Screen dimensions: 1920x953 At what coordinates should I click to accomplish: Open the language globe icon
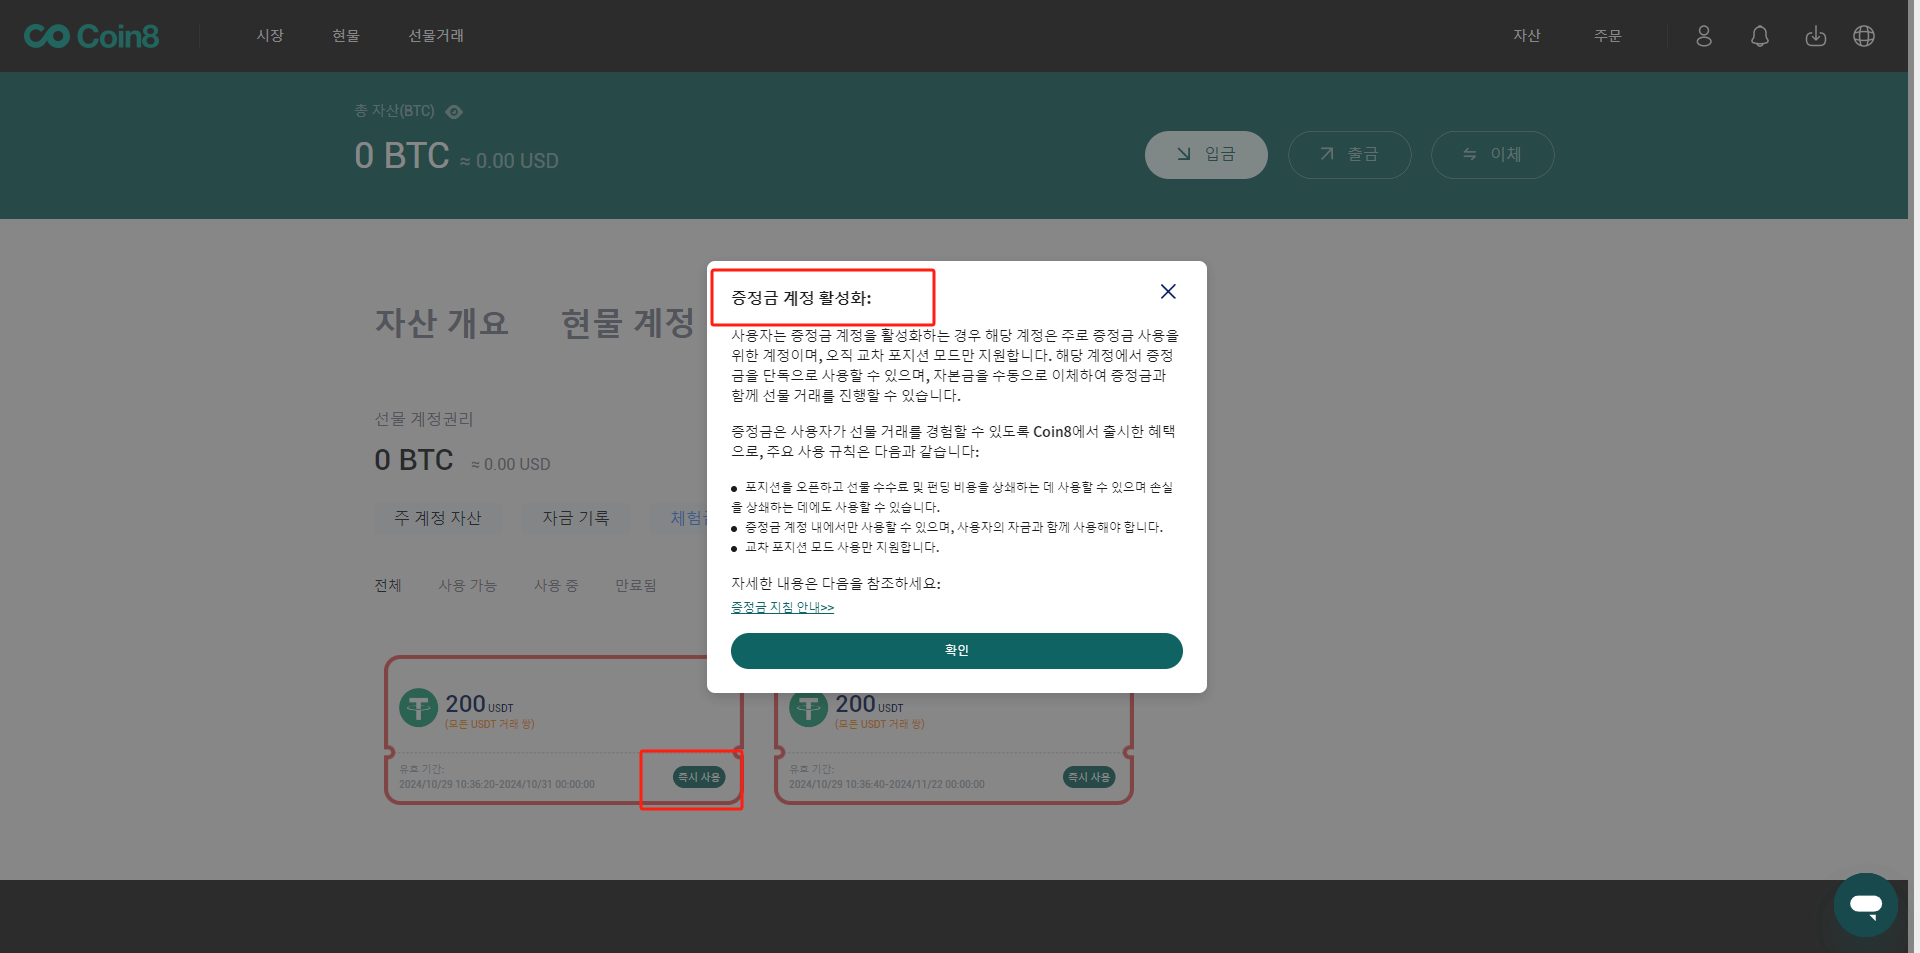pyautogui.click(x=1864, y=36)
